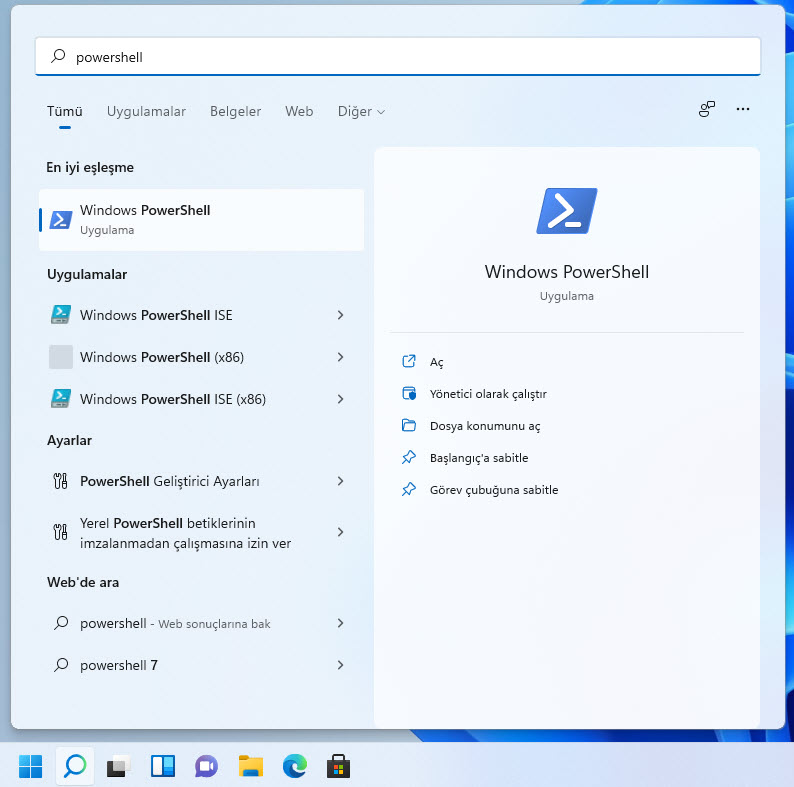Click the magnifier icon beside Web sonuçlarına bak
The height and width of the screenshot is (787, 794).
pyautogui.click(x=61, y=622)
